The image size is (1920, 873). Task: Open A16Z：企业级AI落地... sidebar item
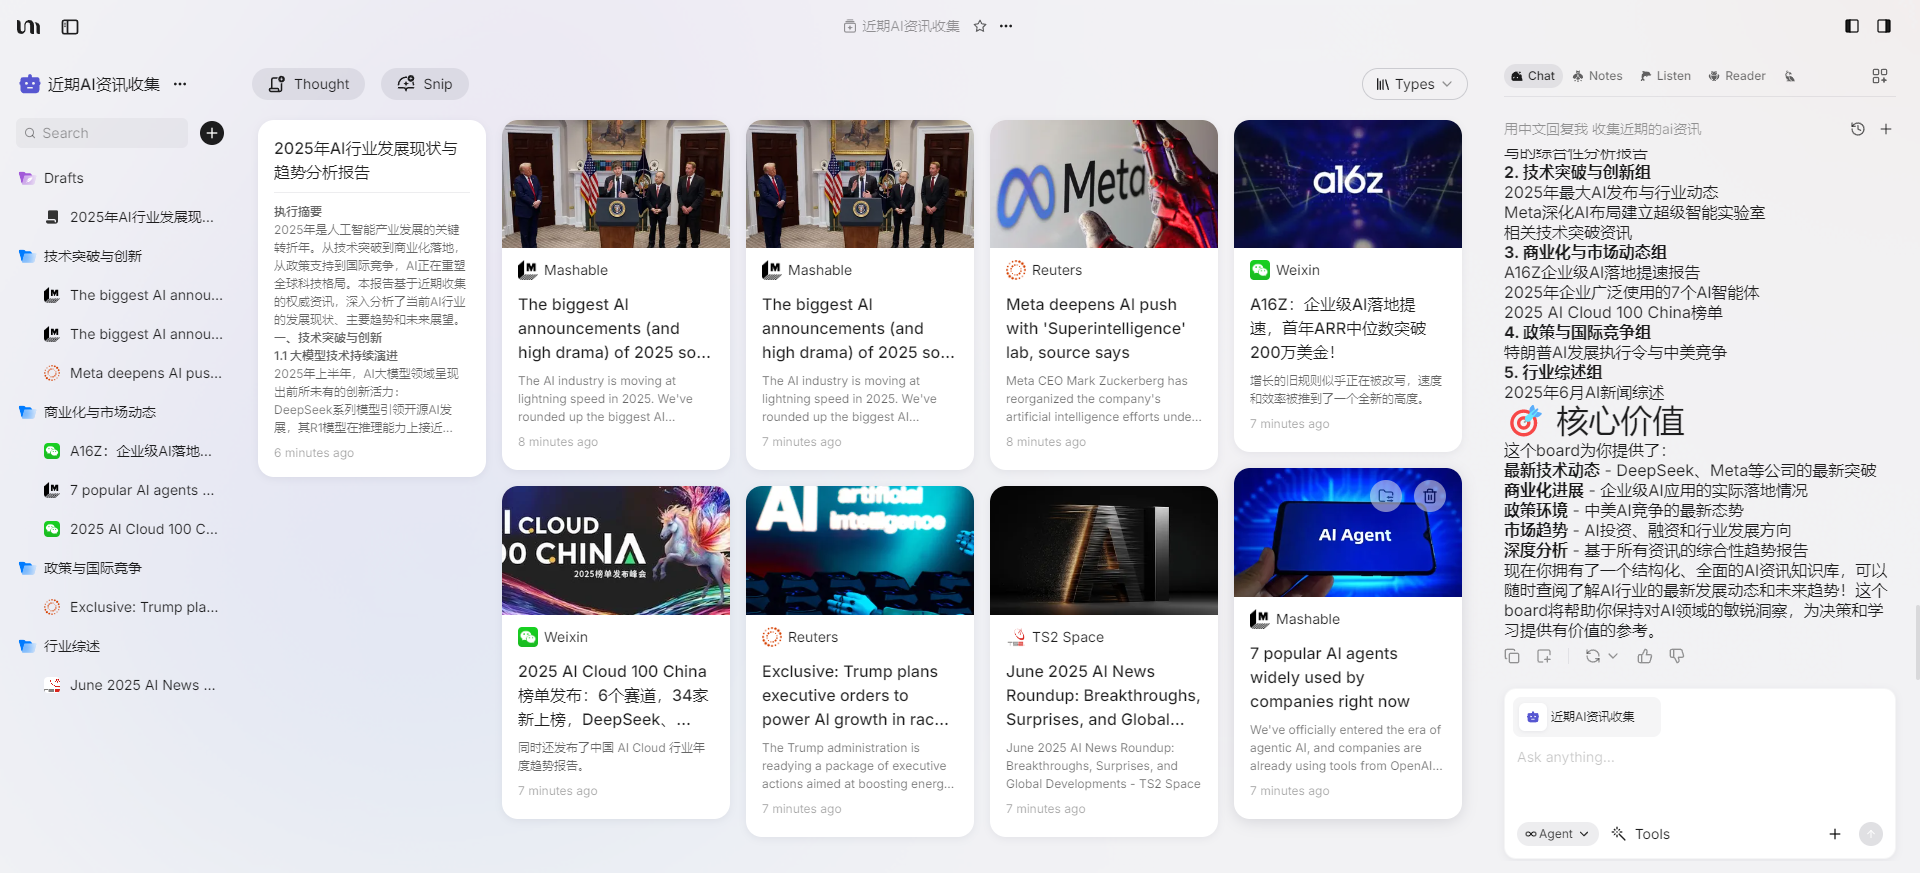130,451
